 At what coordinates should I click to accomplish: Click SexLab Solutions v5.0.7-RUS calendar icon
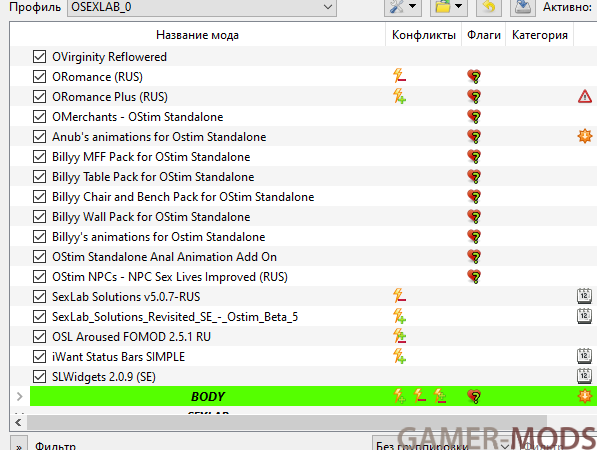(x=584, y=296)
